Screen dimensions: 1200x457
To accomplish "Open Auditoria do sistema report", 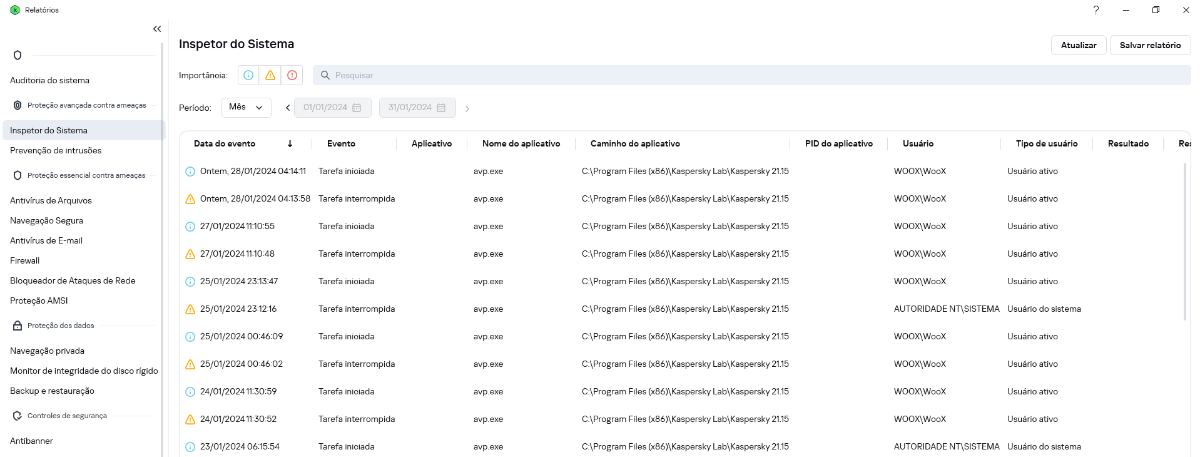I will 50,80.
